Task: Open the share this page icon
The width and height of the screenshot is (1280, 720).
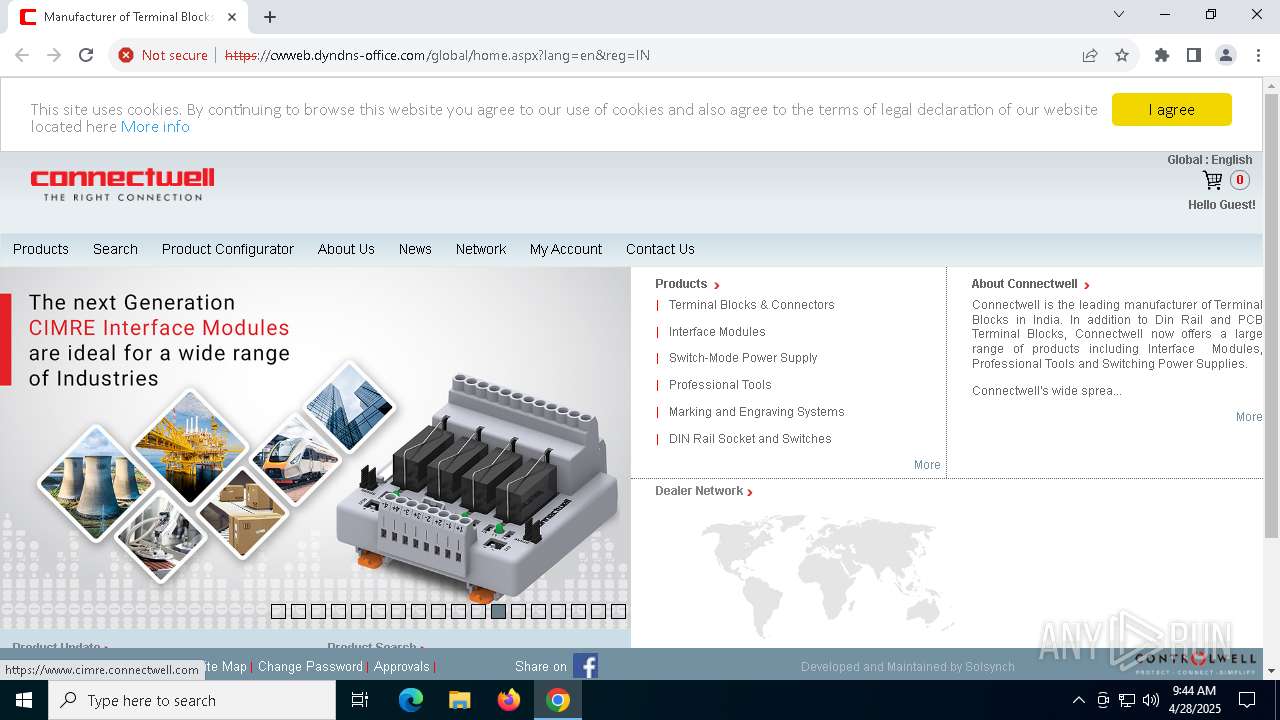Action: click(x=1090, y=55)
